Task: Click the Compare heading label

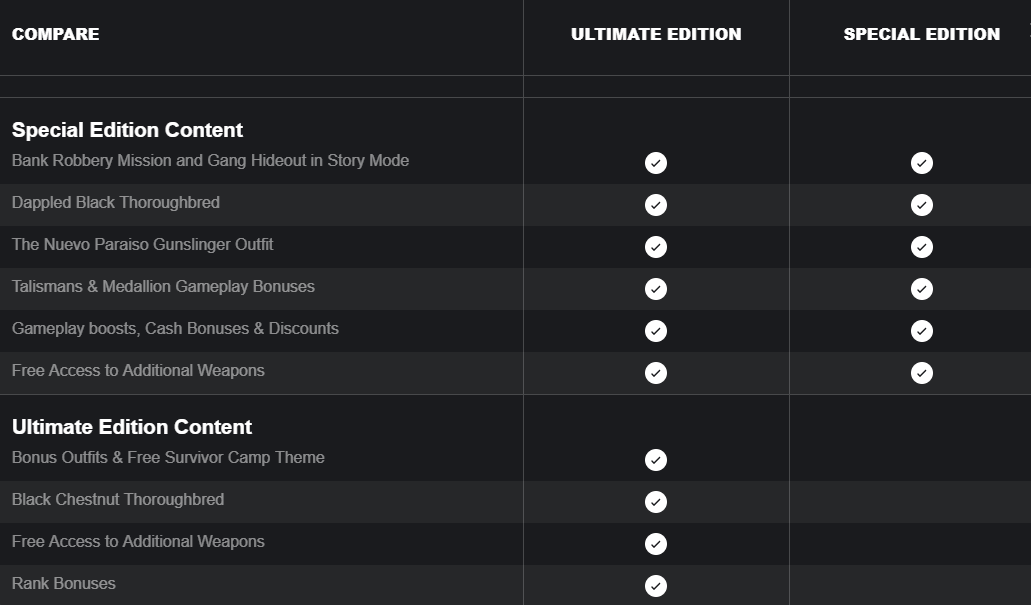Action: (56, 34)
